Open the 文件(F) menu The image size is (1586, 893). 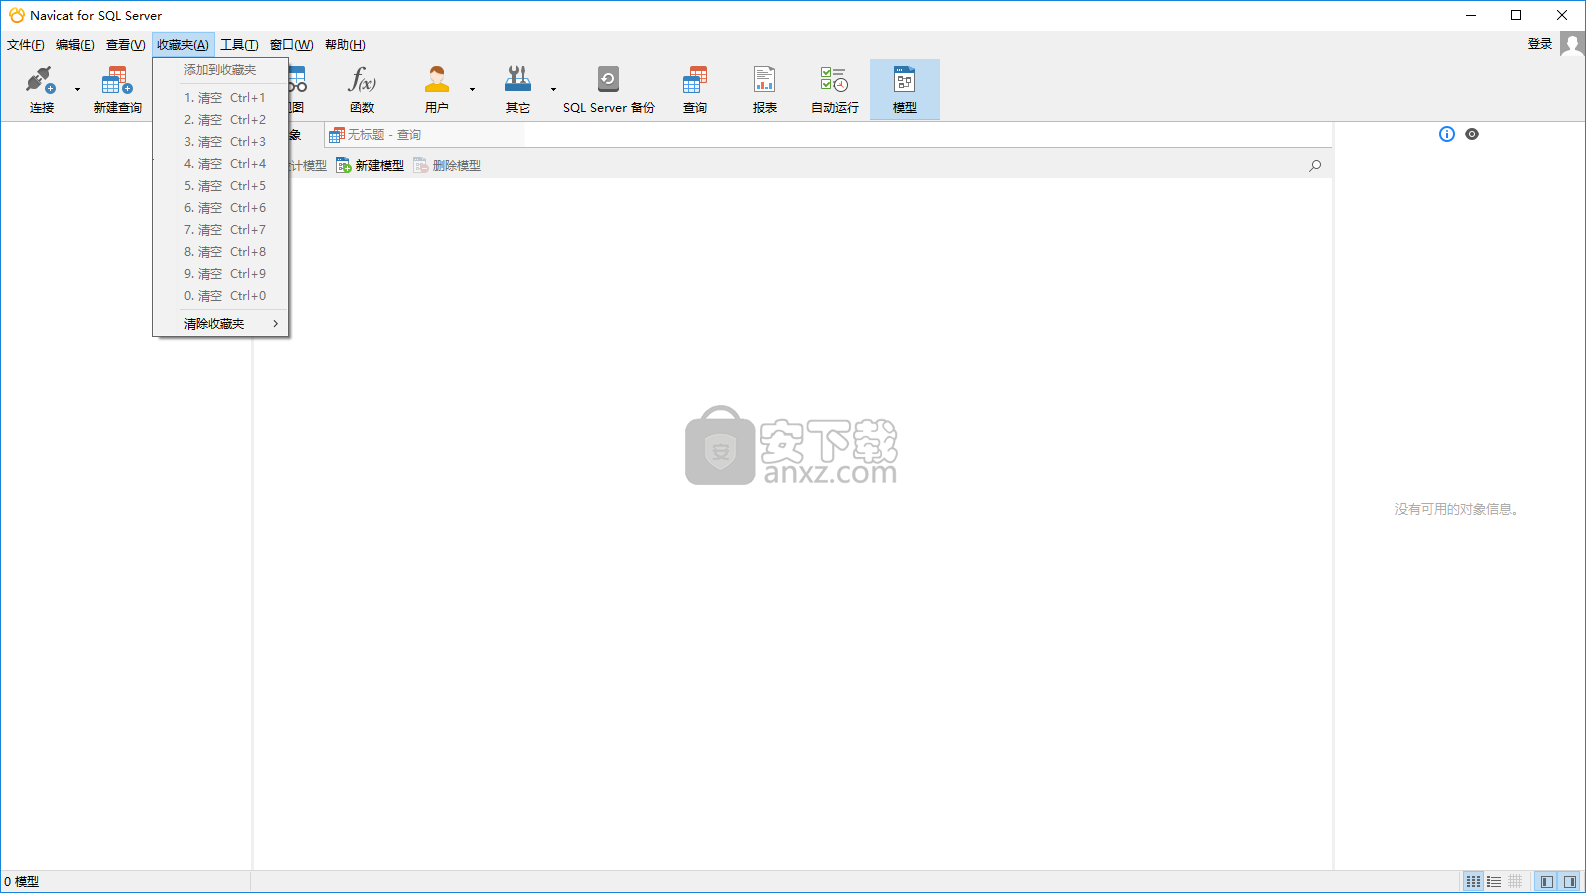pos(26,45)
